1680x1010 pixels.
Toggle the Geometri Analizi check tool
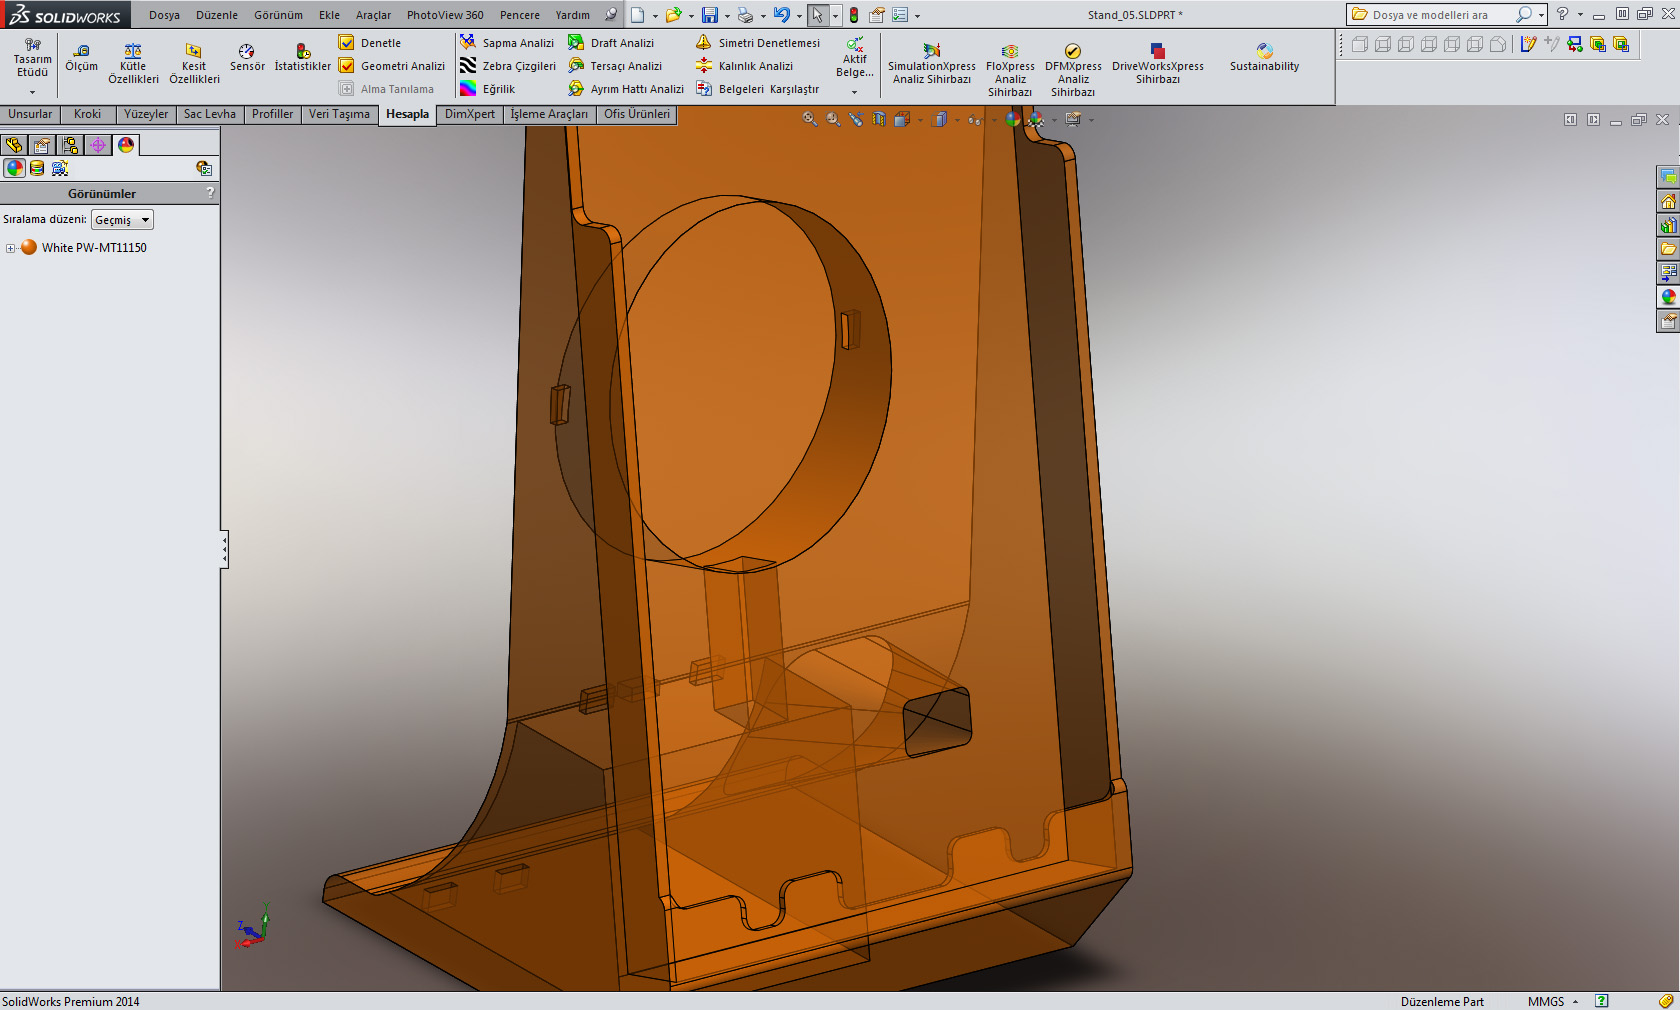[x=392, y=66]
